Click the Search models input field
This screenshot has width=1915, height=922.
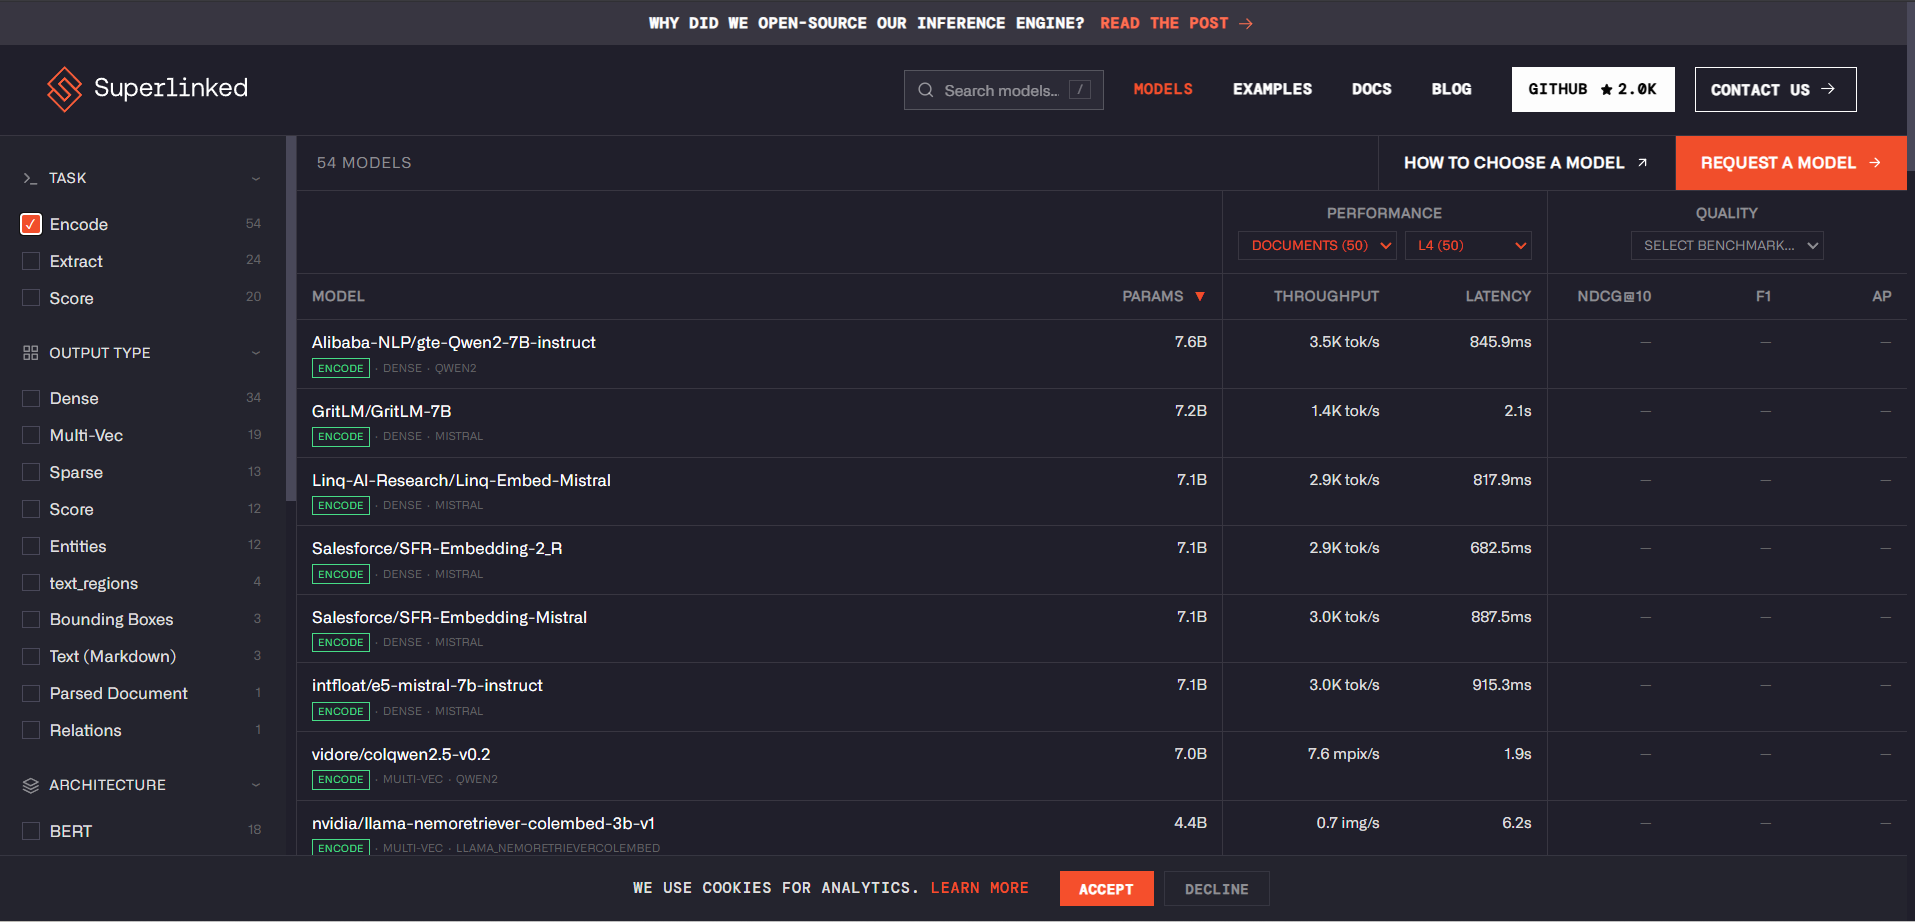(1004, 90)
